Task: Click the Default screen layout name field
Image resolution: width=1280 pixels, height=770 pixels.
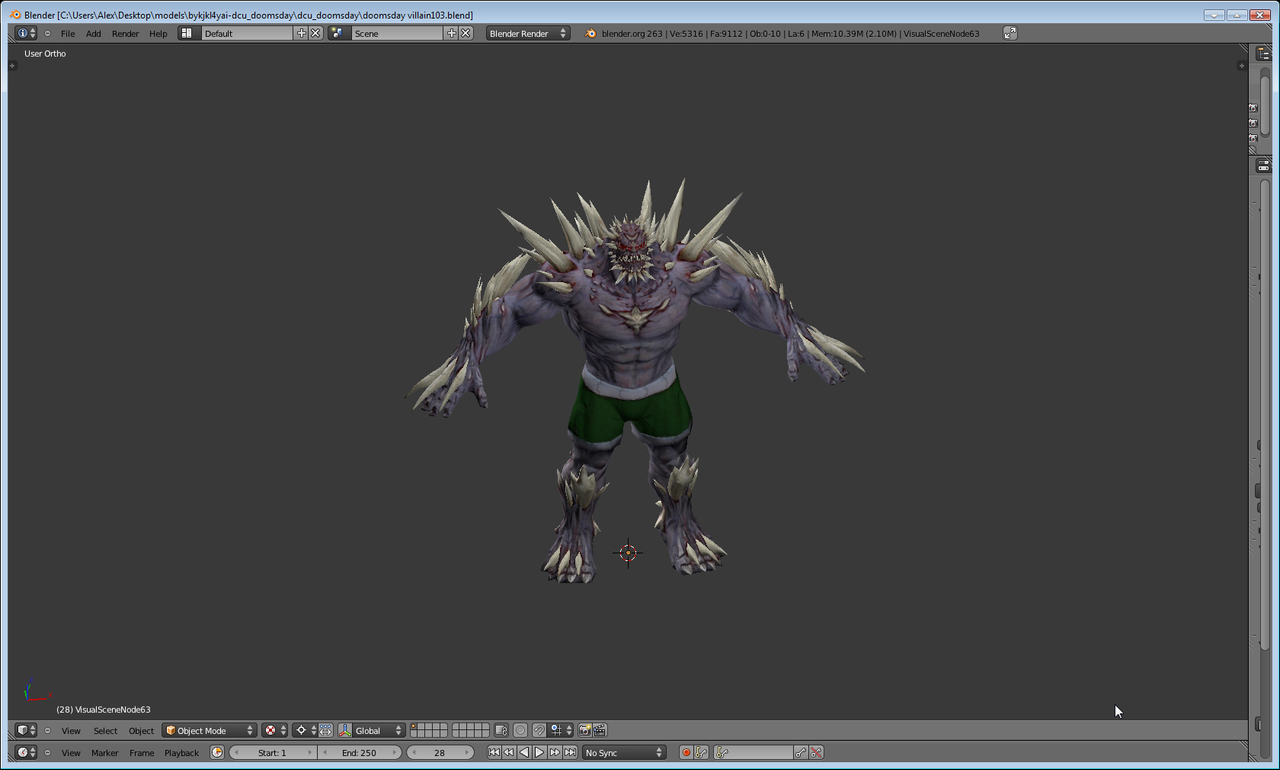Action: click(x=247, y=33)
